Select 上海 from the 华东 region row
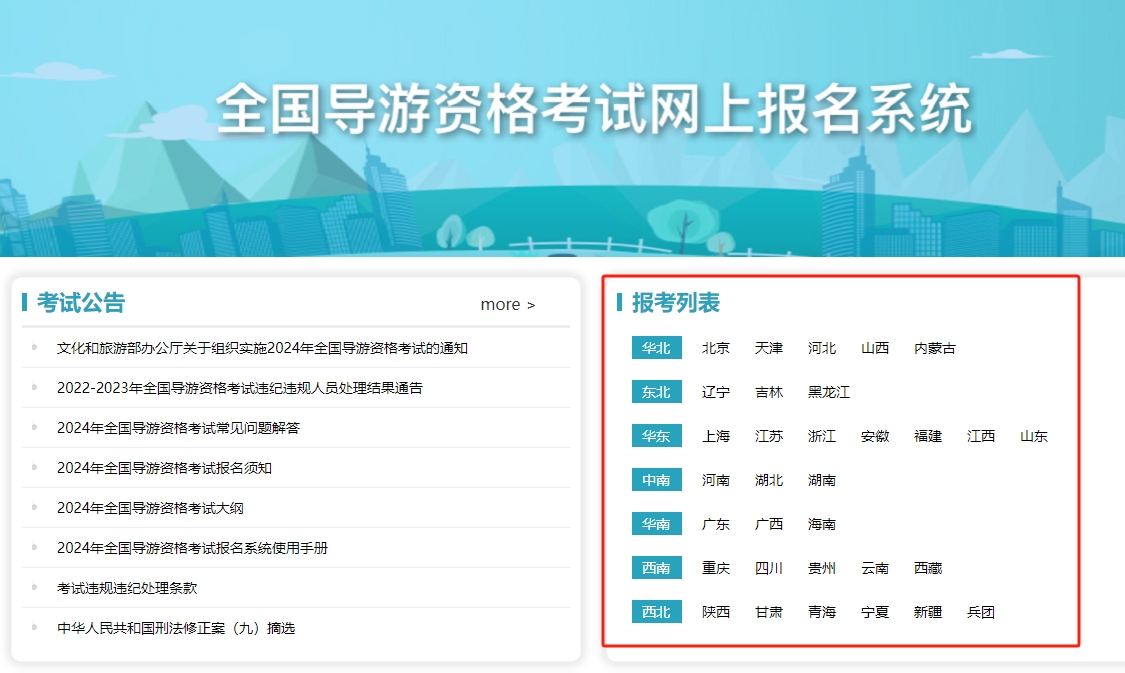 pos(716,436)
